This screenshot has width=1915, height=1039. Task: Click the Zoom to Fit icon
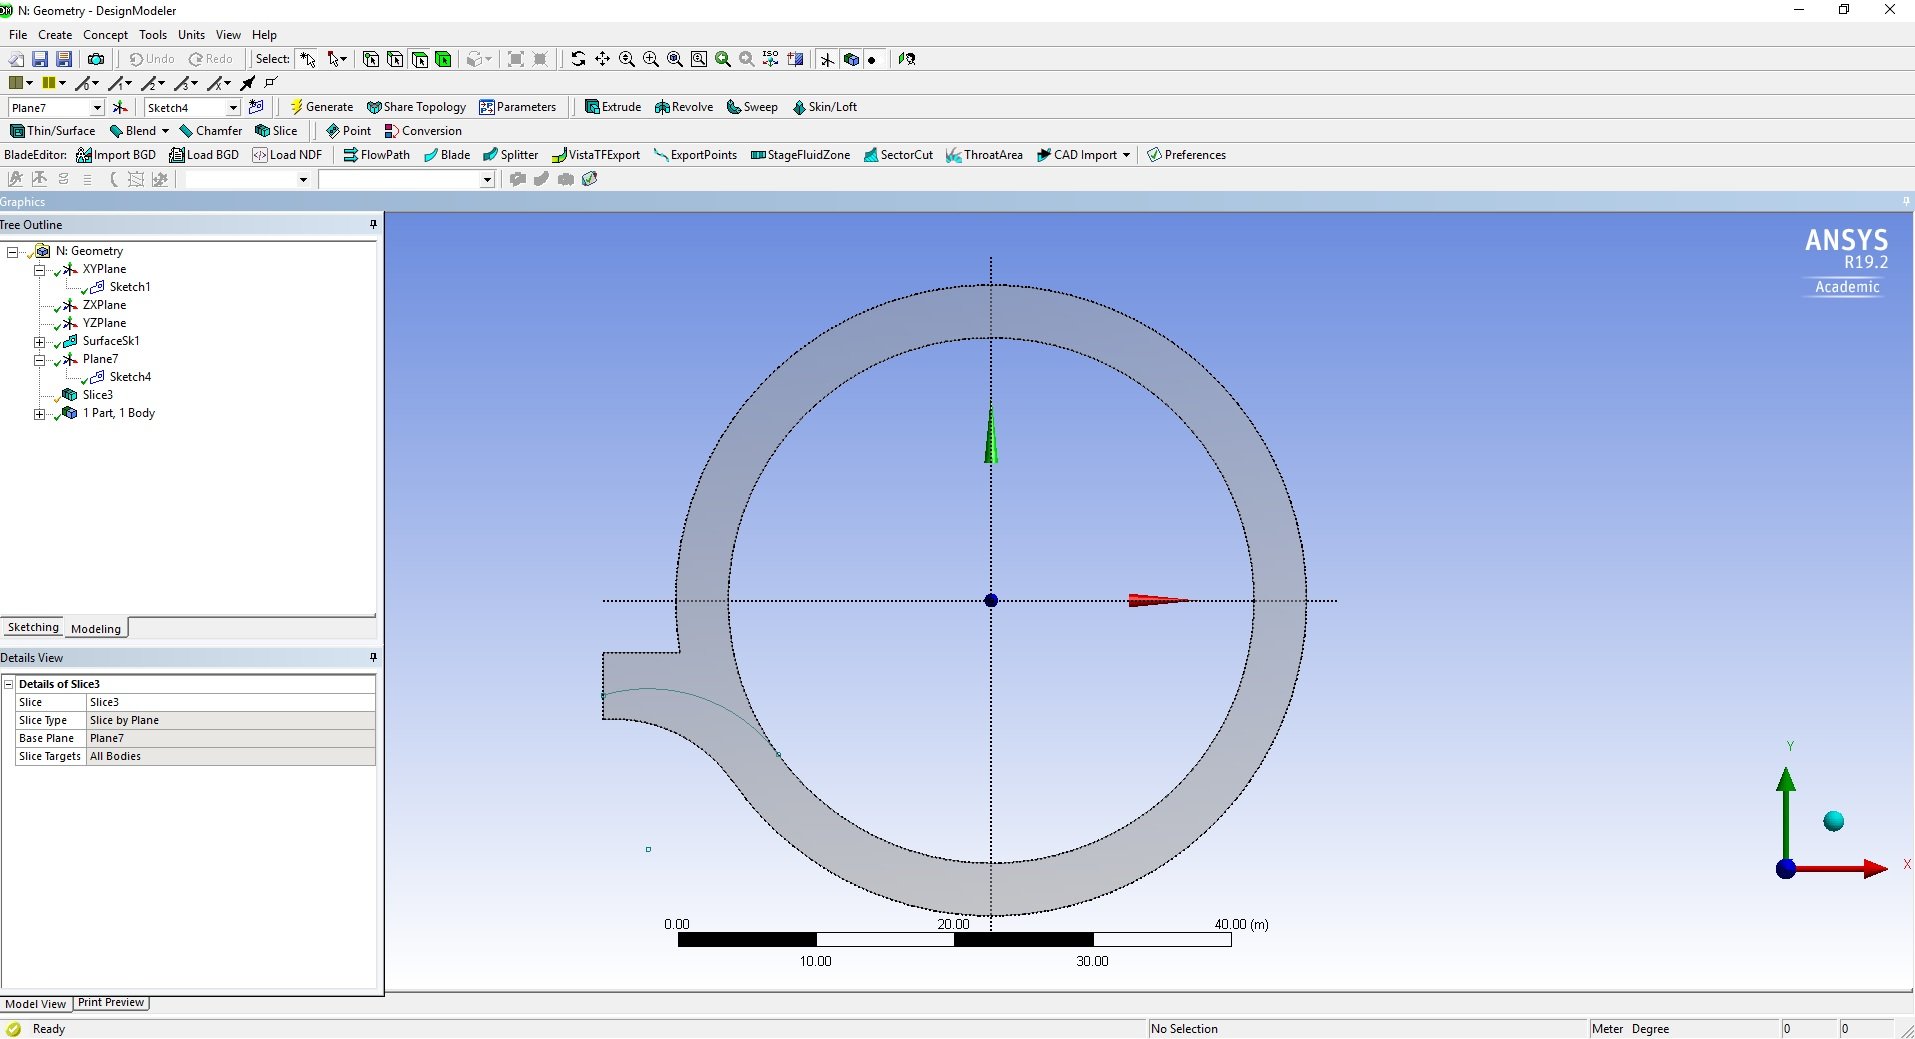[674, 59]
